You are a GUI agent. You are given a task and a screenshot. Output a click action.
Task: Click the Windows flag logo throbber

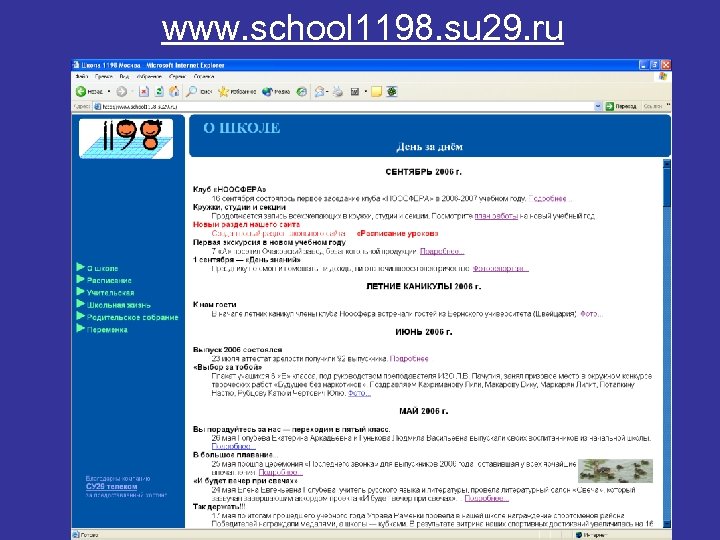pyautogui.click(x=663, y=76)
